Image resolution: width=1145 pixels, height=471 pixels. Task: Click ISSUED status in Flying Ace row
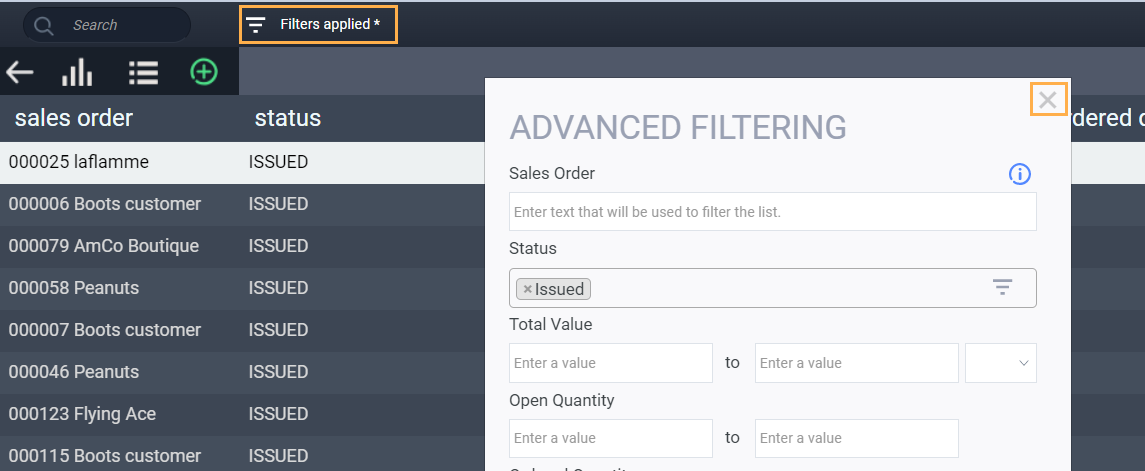click(278, 414)
